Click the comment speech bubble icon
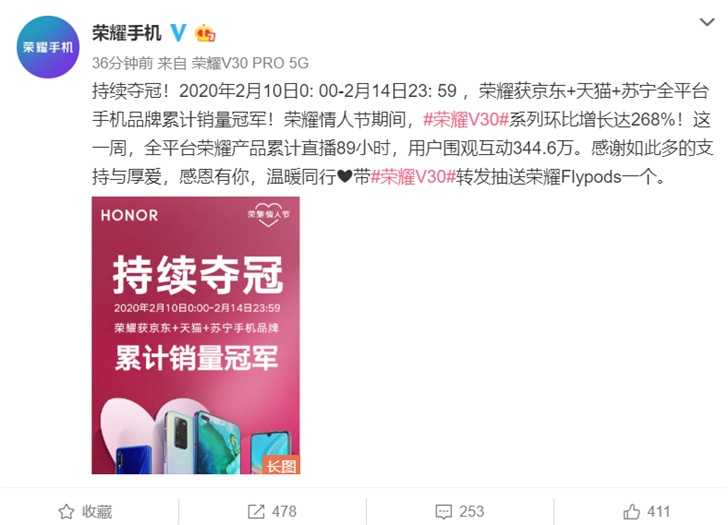This screenshot has width=728, height=525. click(x=443, y=512)
